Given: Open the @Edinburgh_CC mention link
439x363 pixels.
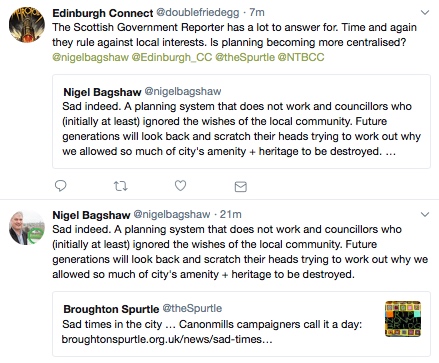Looking at the screenshot, I should point(172,57).
